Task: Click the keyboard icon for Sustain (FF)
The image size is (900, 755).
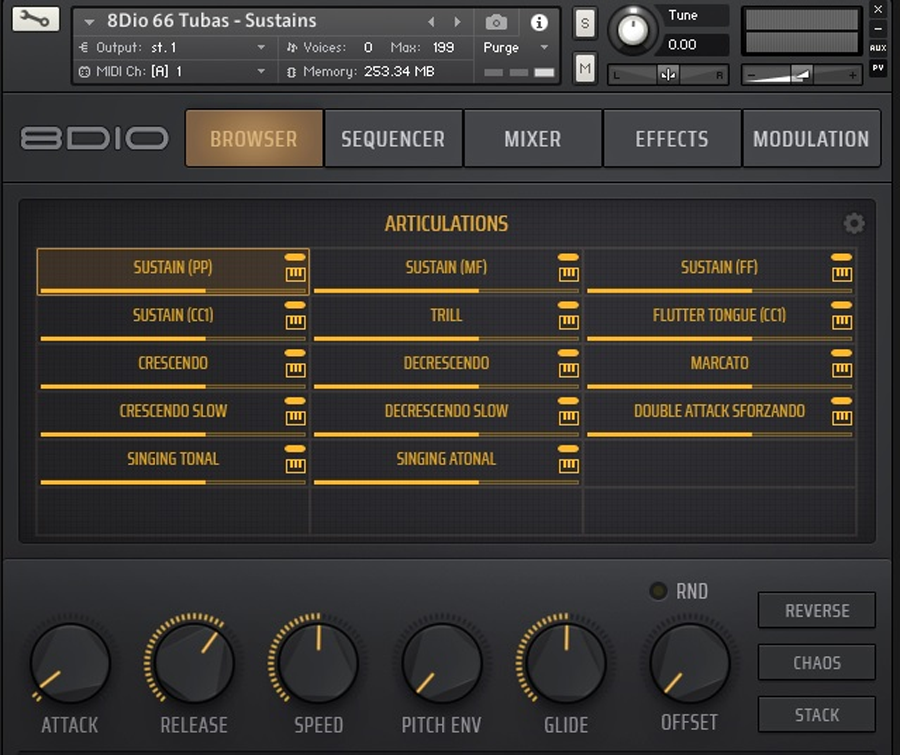Action: click(x=841, y=274)
